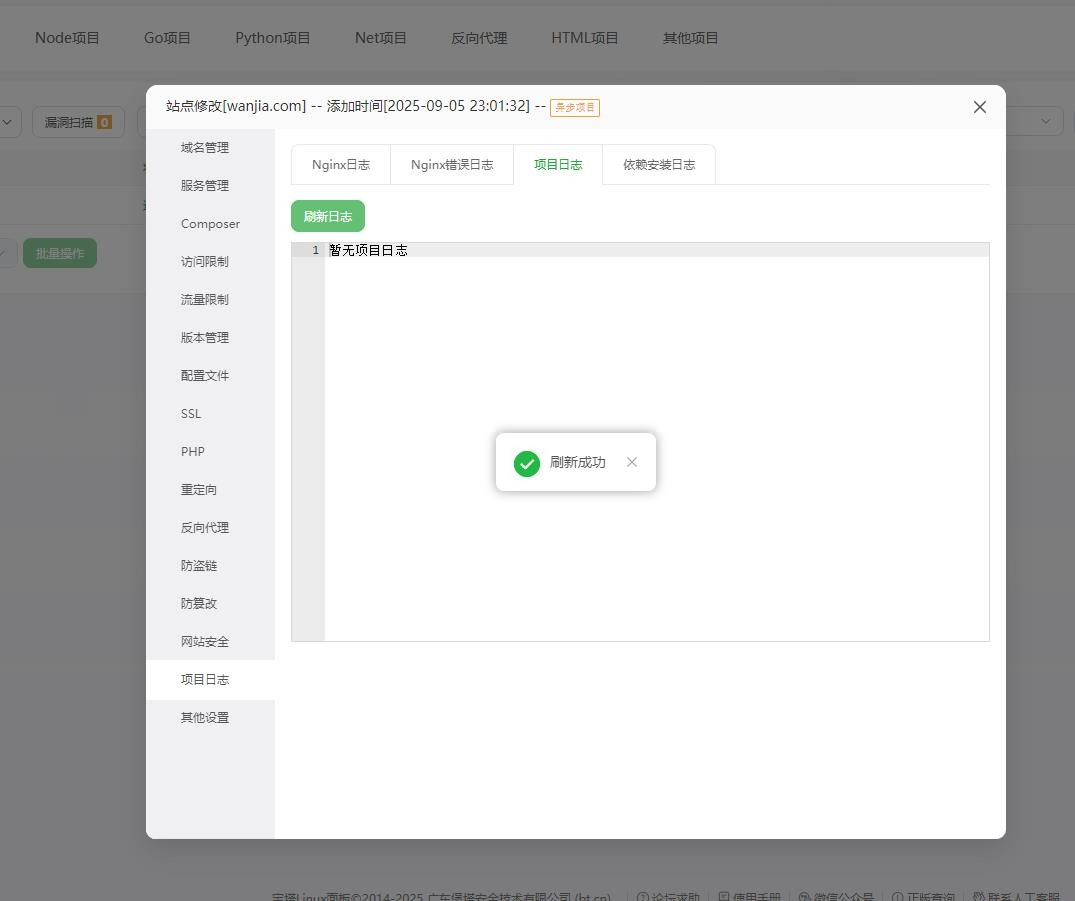Image resolution: width=1075 pixels, height=901 pixels.
Task: Click the 刷新日志 button
Action: (328, 216)
